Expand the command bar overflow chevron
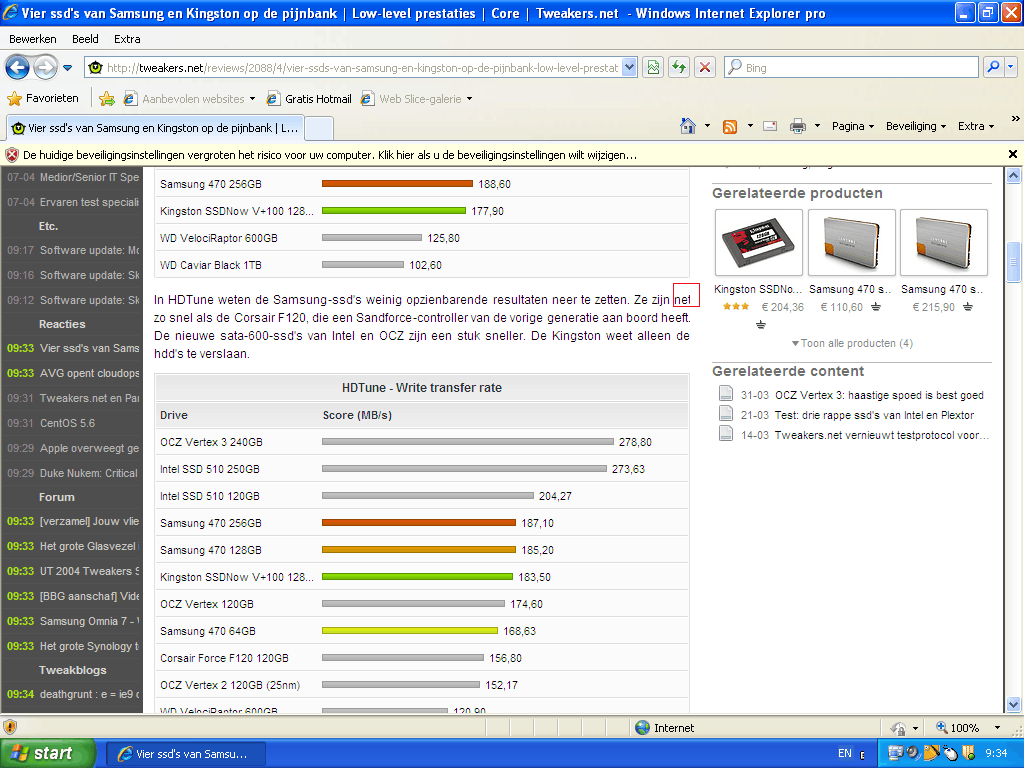This screenshot has width=1024, height=768. click(x=1015, y=118)
